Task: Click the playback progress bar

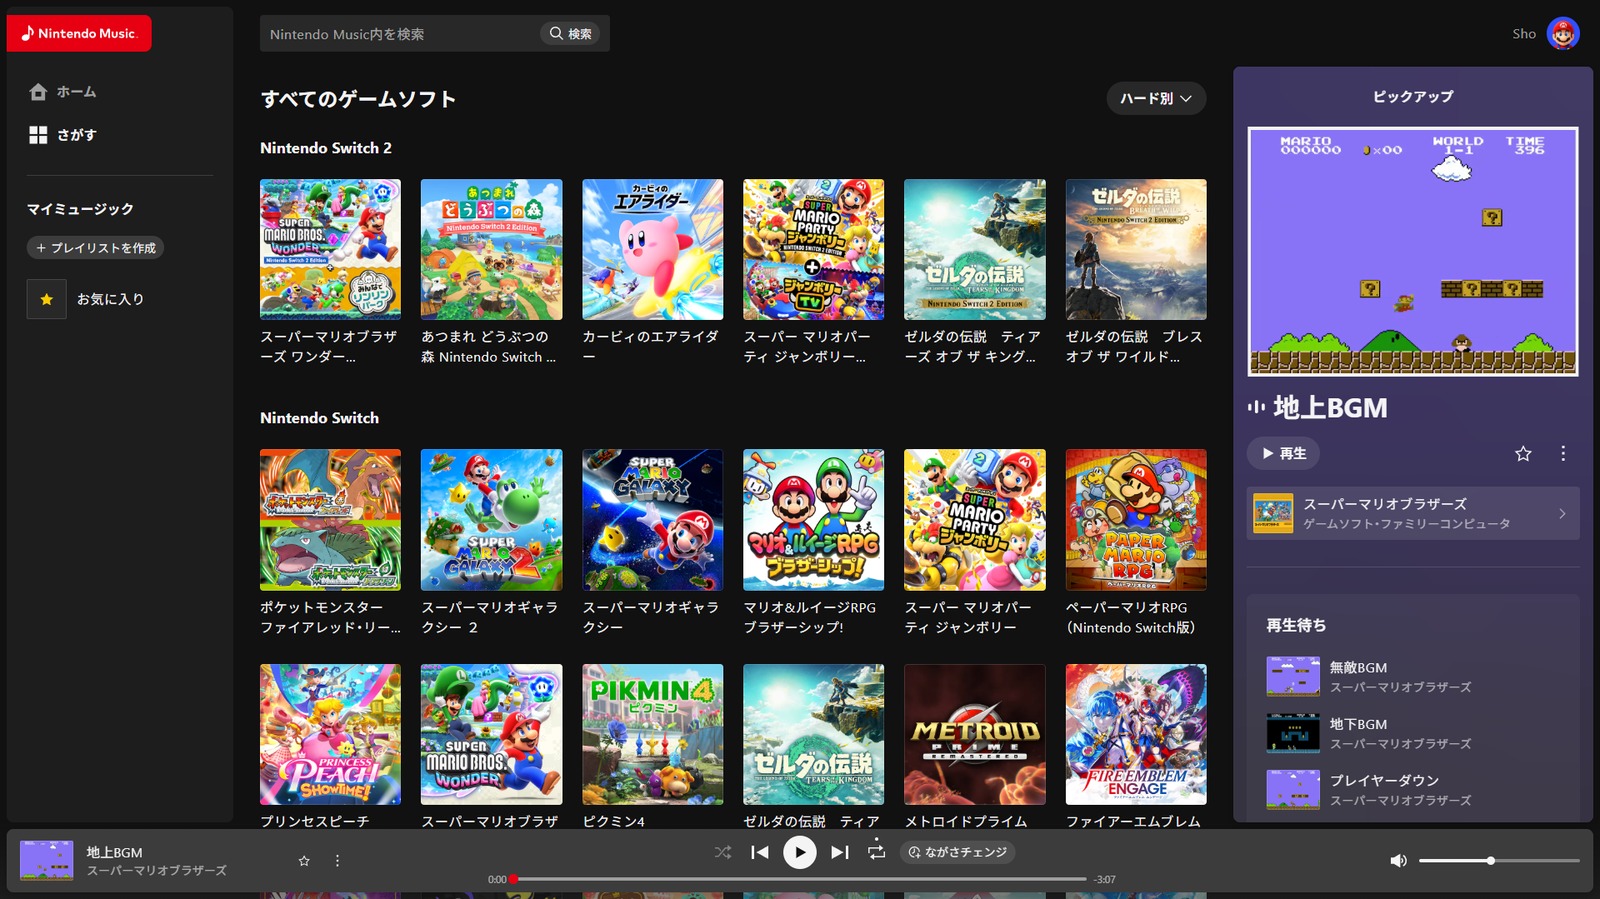Action: pyautogui.click(x=800, y=879)
